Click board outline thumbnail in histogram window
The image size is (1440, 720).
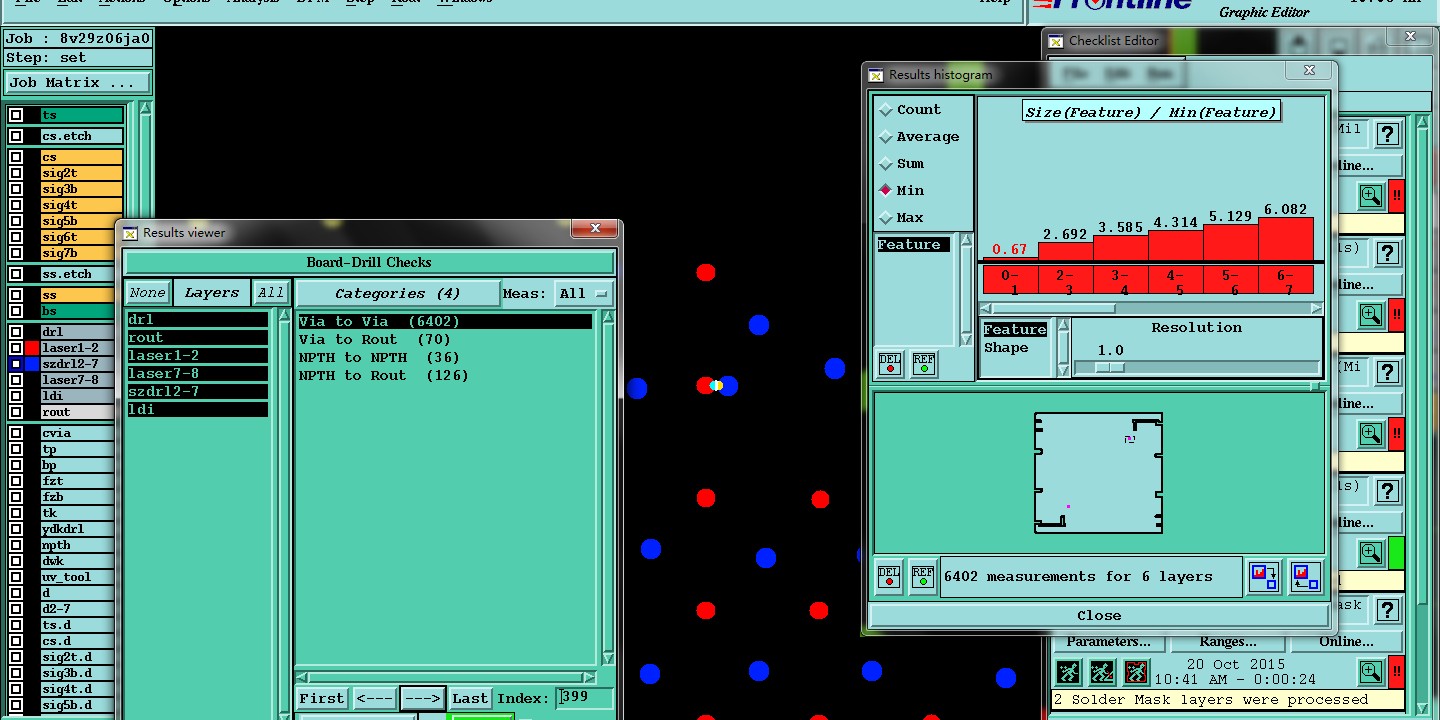click(x=1099, y=473)
